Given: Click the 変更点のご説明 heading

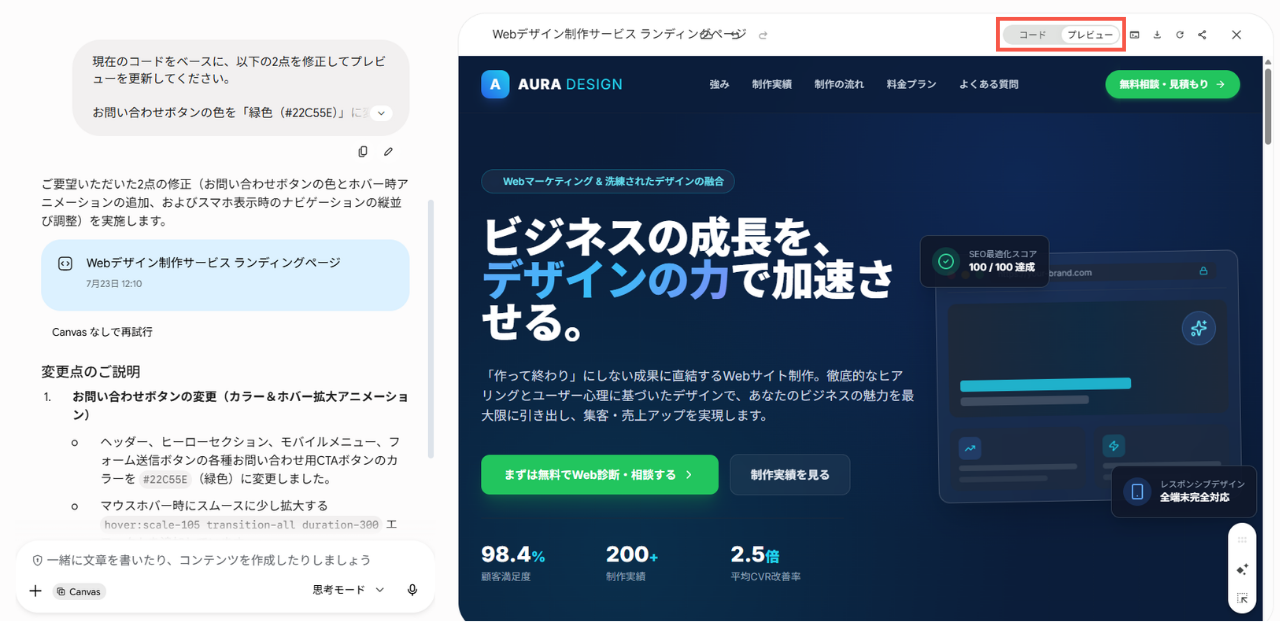Looking at the screenshot, I should pos(90,372).
